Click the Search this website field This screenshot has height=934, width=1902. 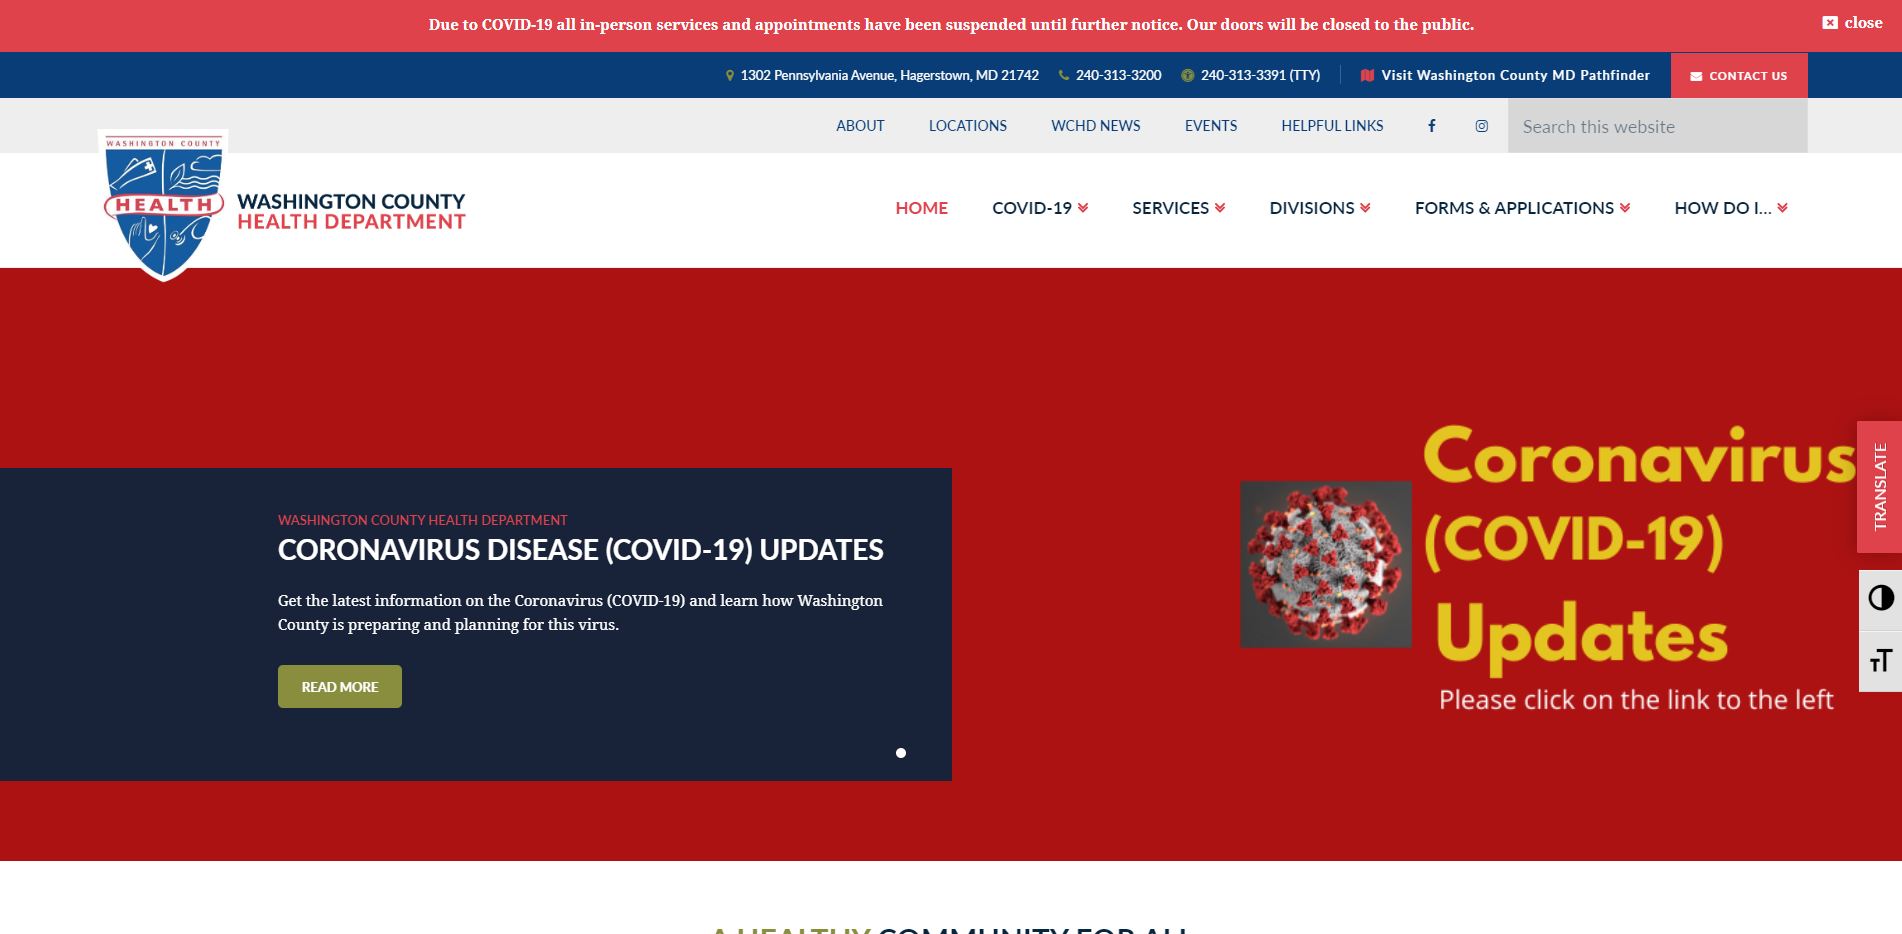1657,126
